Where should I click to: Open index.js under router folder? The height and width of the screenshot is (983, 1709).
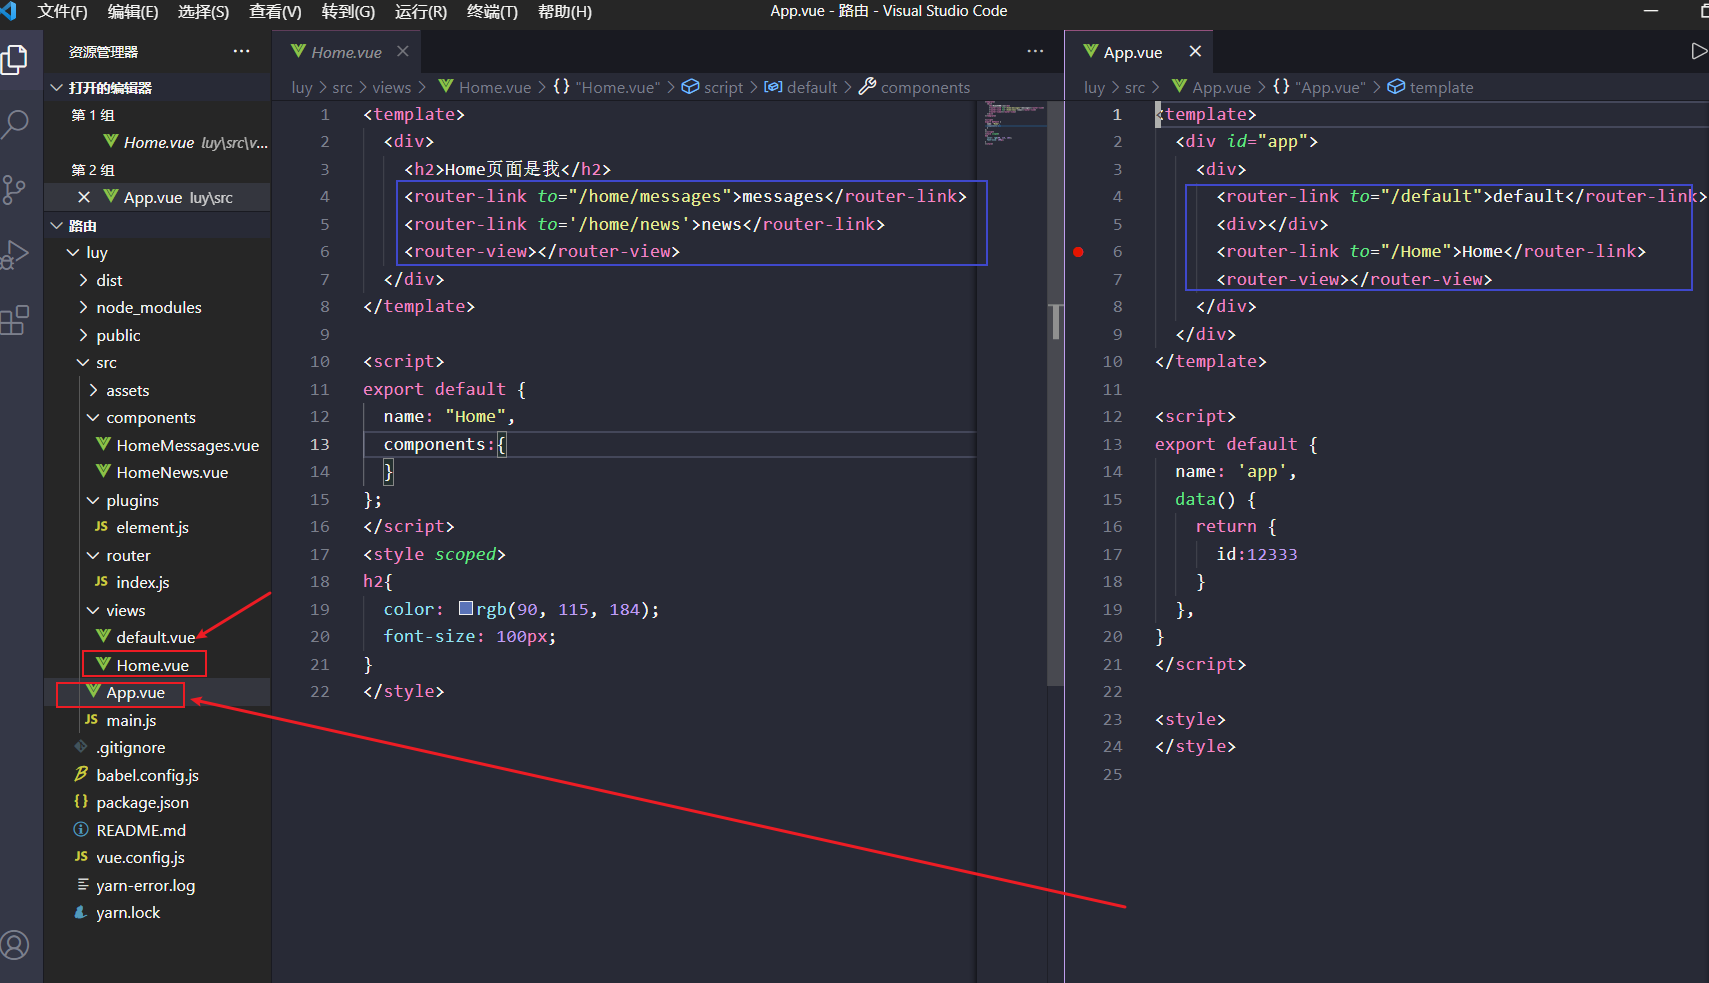pos(142,582)
